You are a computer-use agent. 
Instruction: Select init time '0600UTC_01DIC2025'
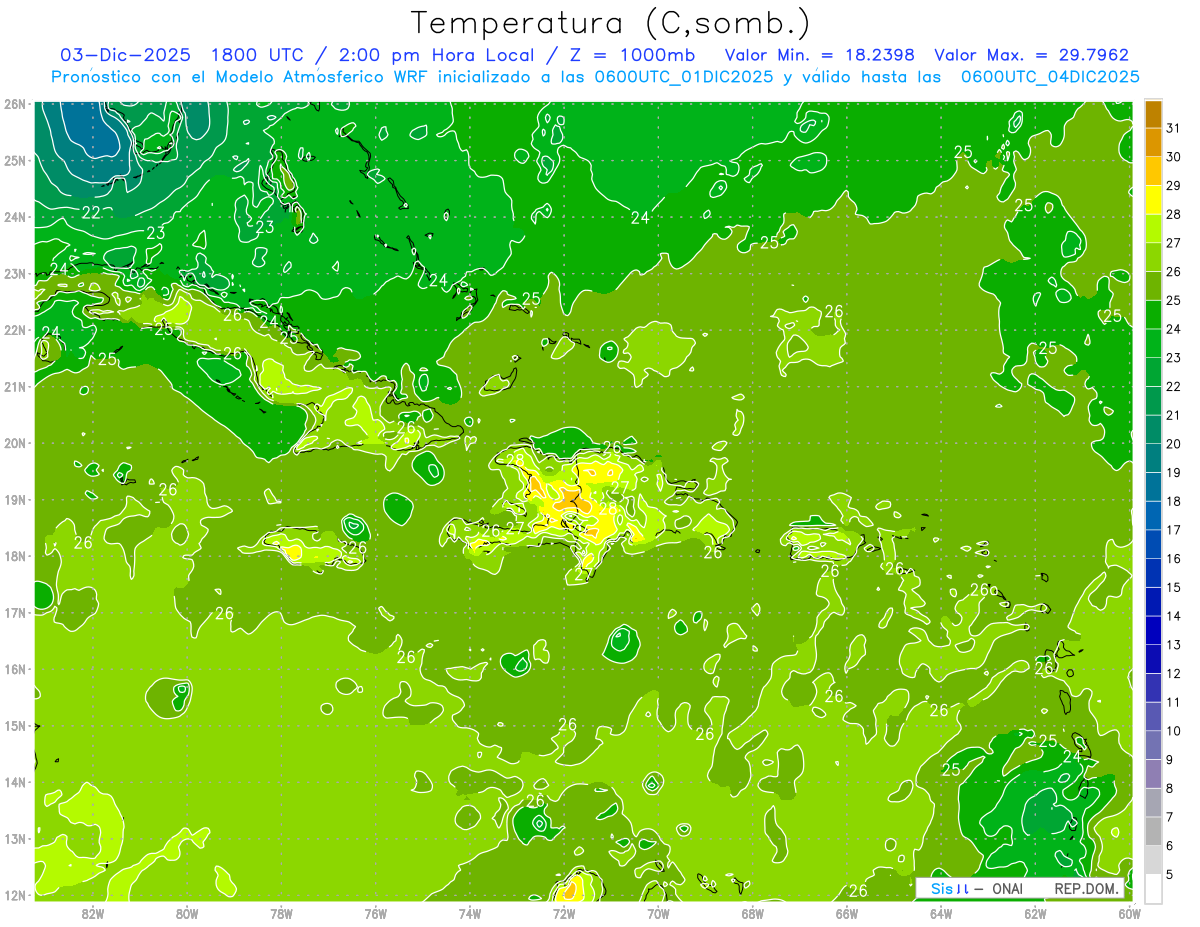(683, 77)
